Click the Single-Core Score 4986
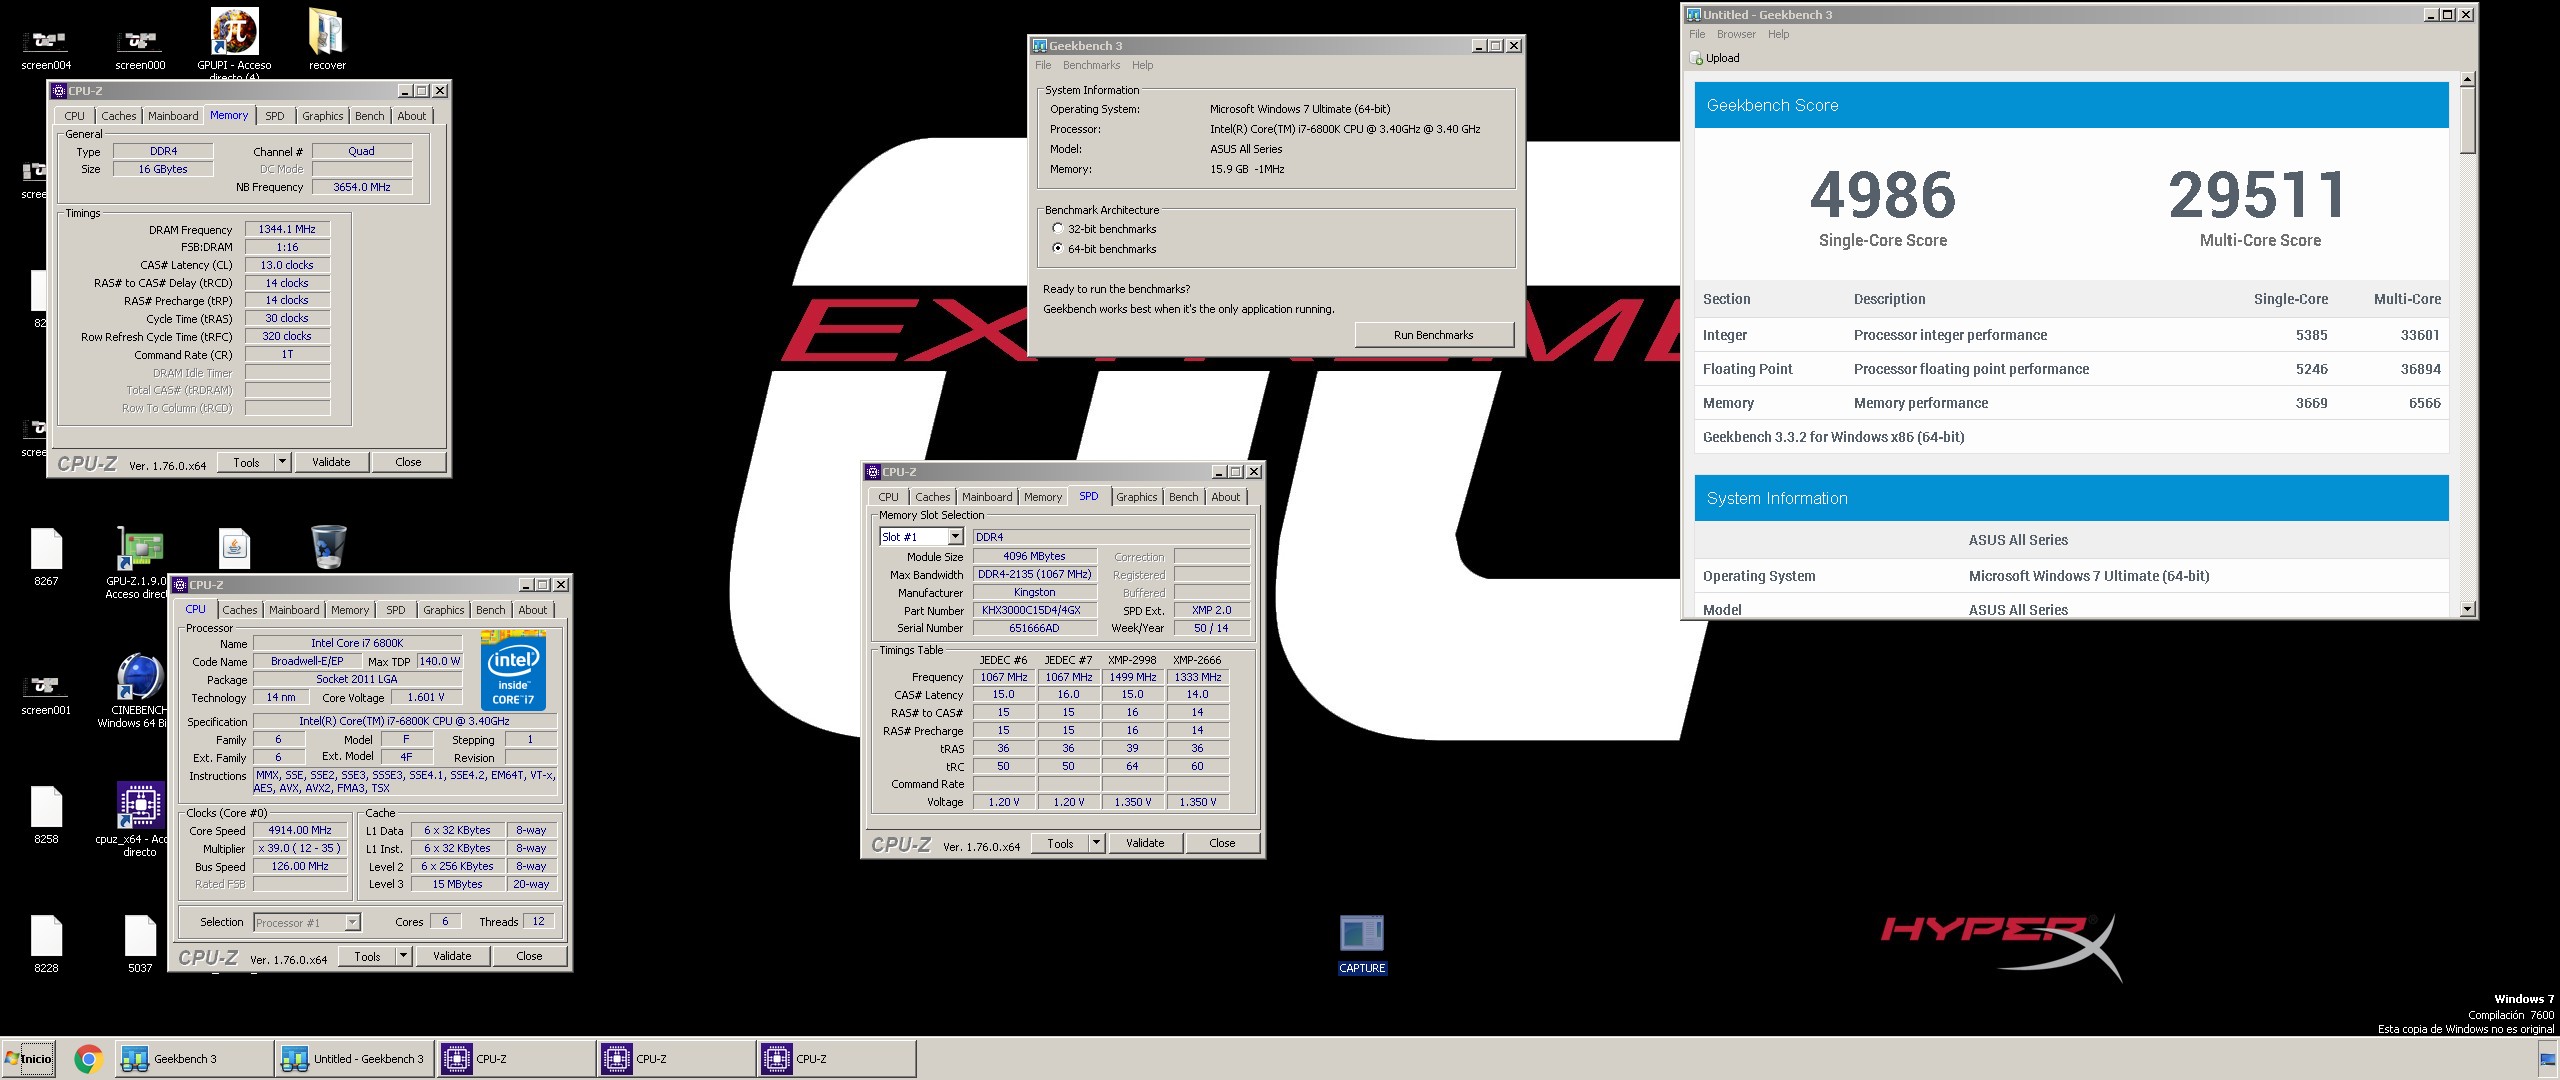This screenshot has width=2560, height=1080. point(1883,195)
